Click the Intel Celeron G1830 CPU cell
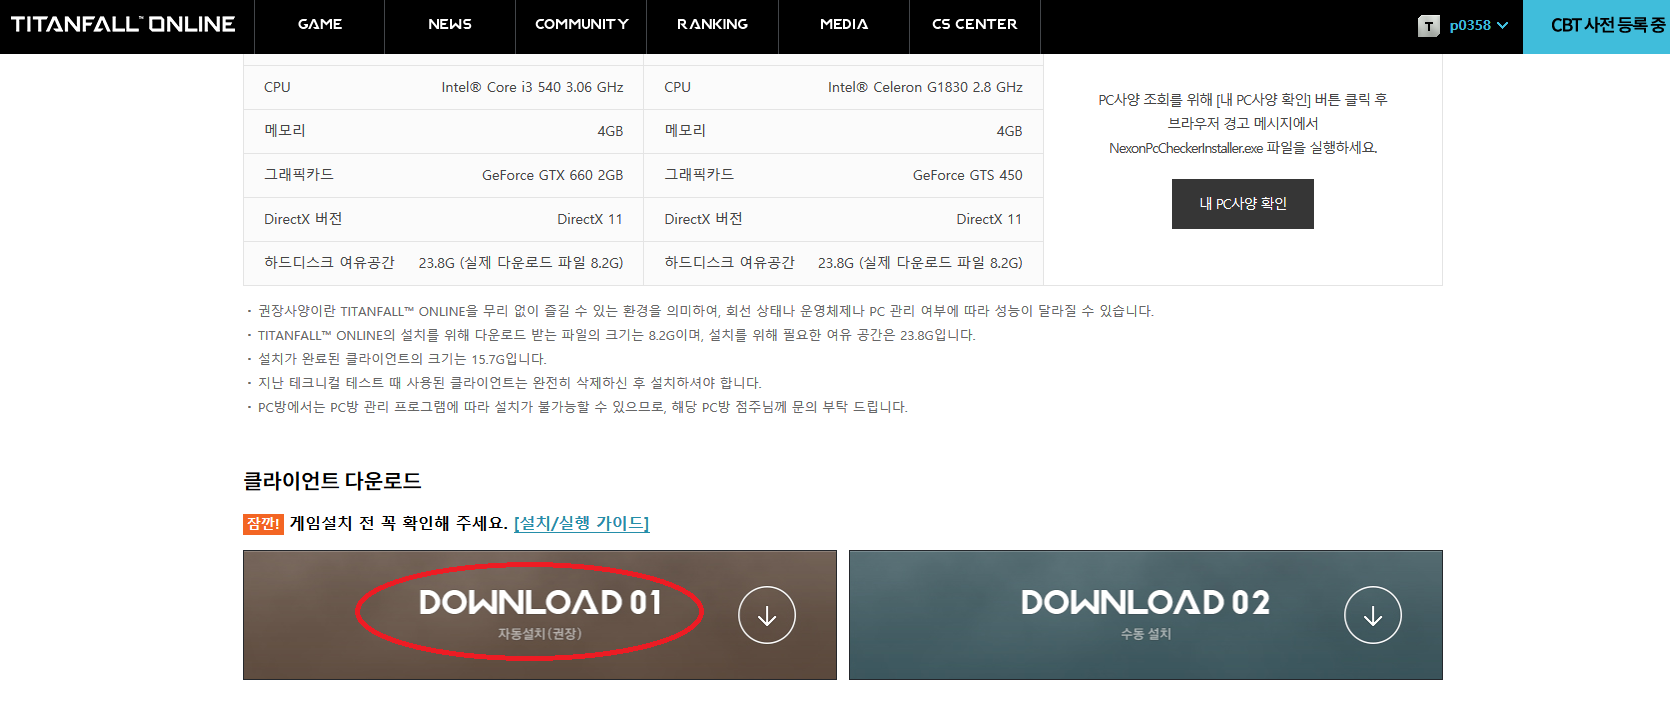Viewport: 1670px width, 713px height. (924, 88)
